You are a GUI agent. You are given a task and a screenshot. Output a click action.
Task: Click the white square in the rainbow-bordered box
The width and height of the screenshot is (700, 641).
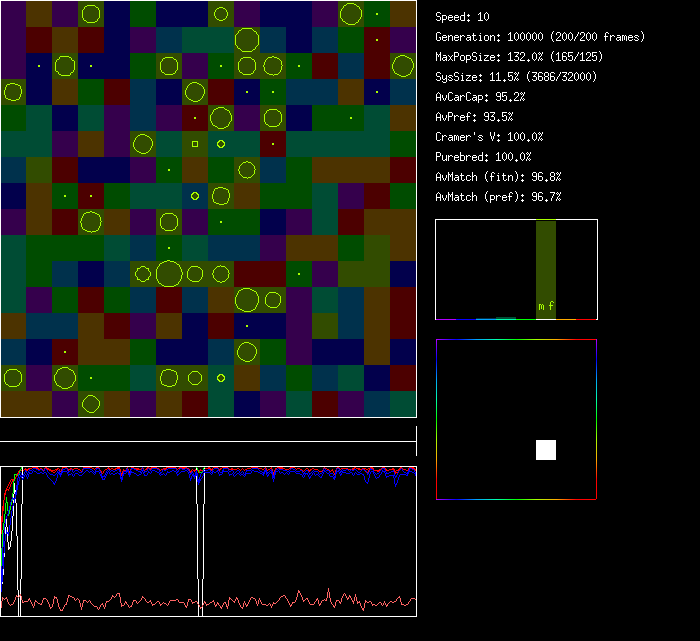coord(546,450)
